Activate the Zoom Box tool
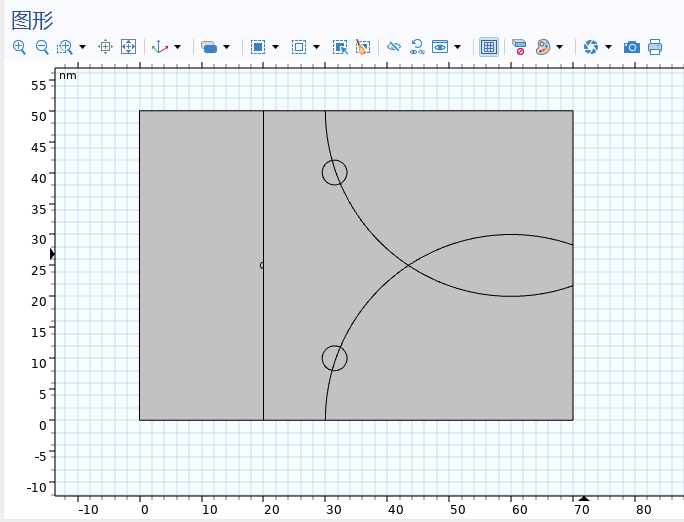 tap(65, 47)
